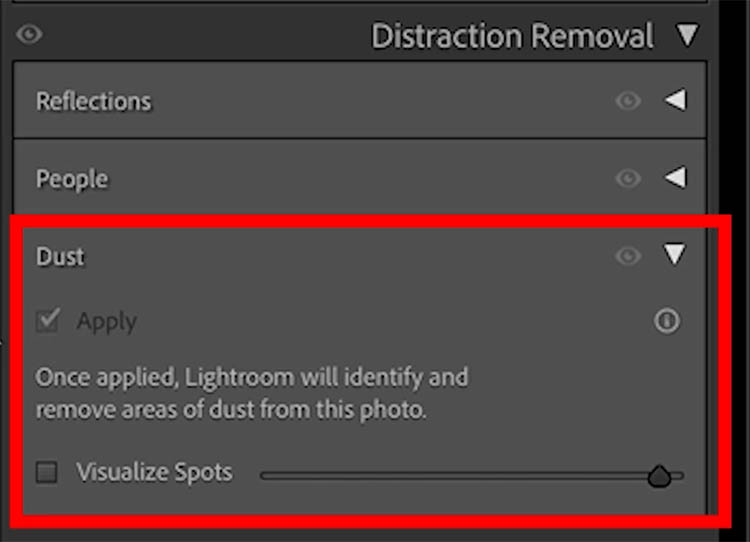Click the Distraction Removal panel title
Screen dimensions: 750x542
coord(512,37)
